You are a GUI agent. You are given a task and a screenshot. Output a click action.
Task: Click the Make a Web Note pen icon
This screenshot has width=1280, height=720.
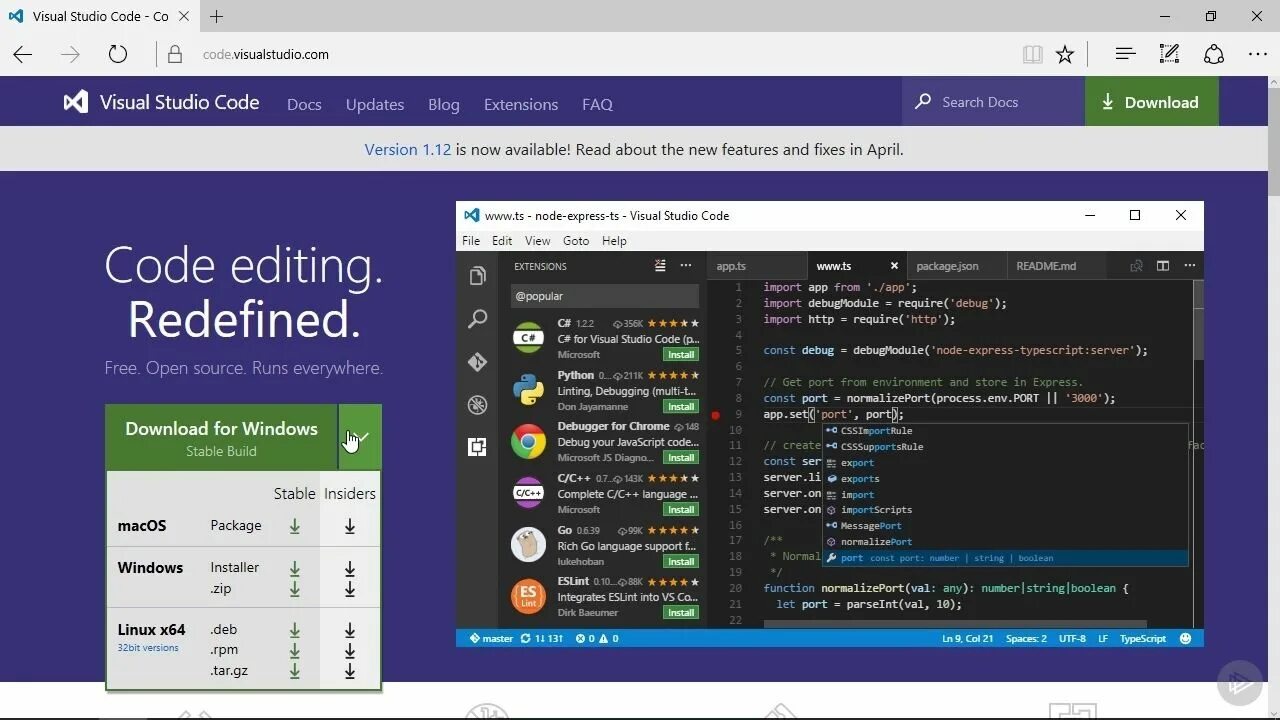(x=1169, y=54)
